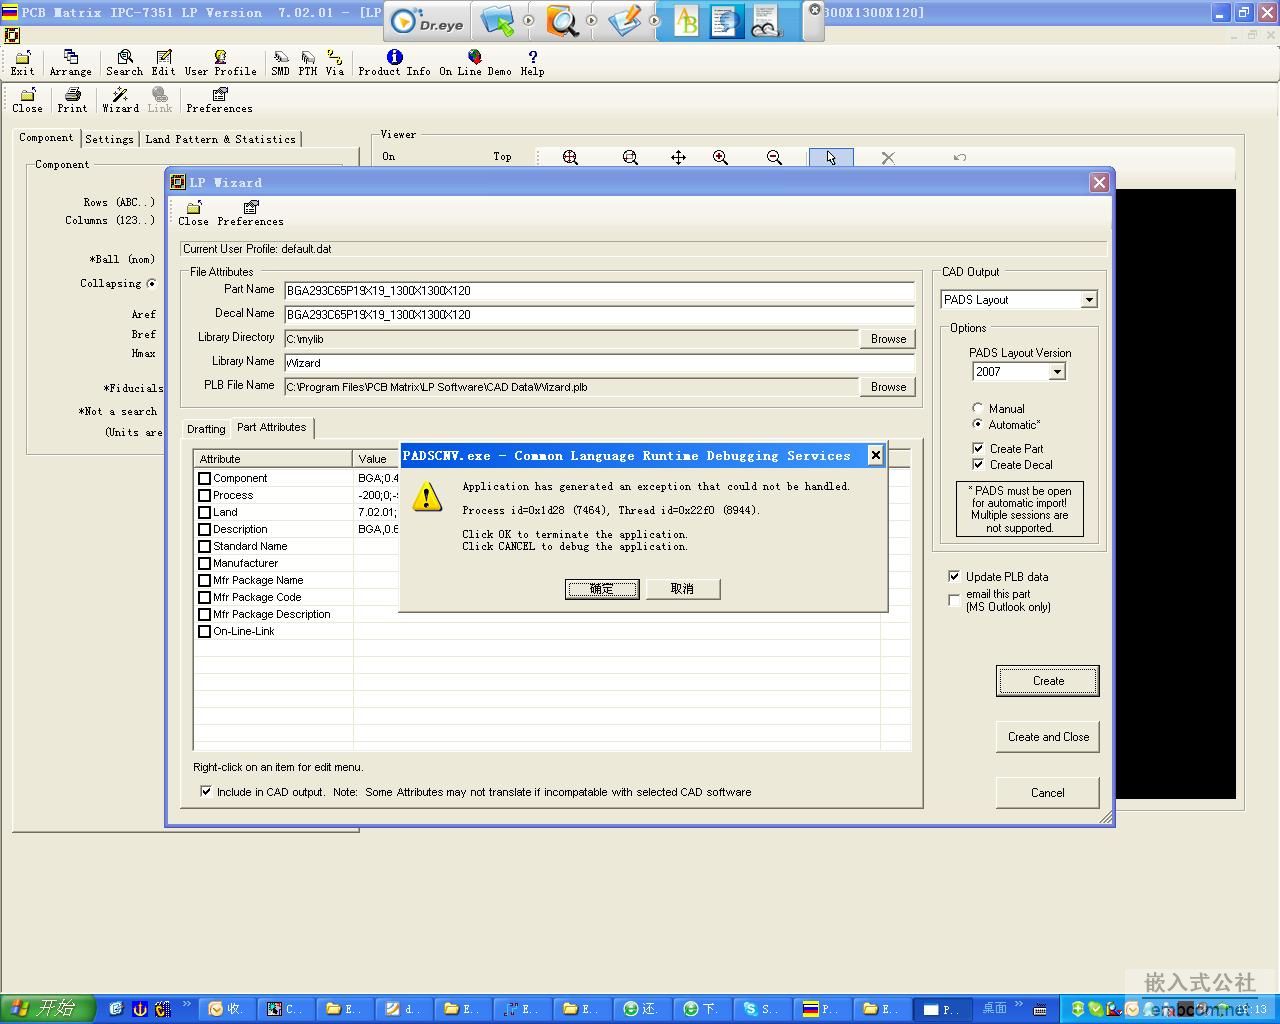Edit the Library Name field
Viewport: 1280px width, 1024px height.
tap(599, 363)
